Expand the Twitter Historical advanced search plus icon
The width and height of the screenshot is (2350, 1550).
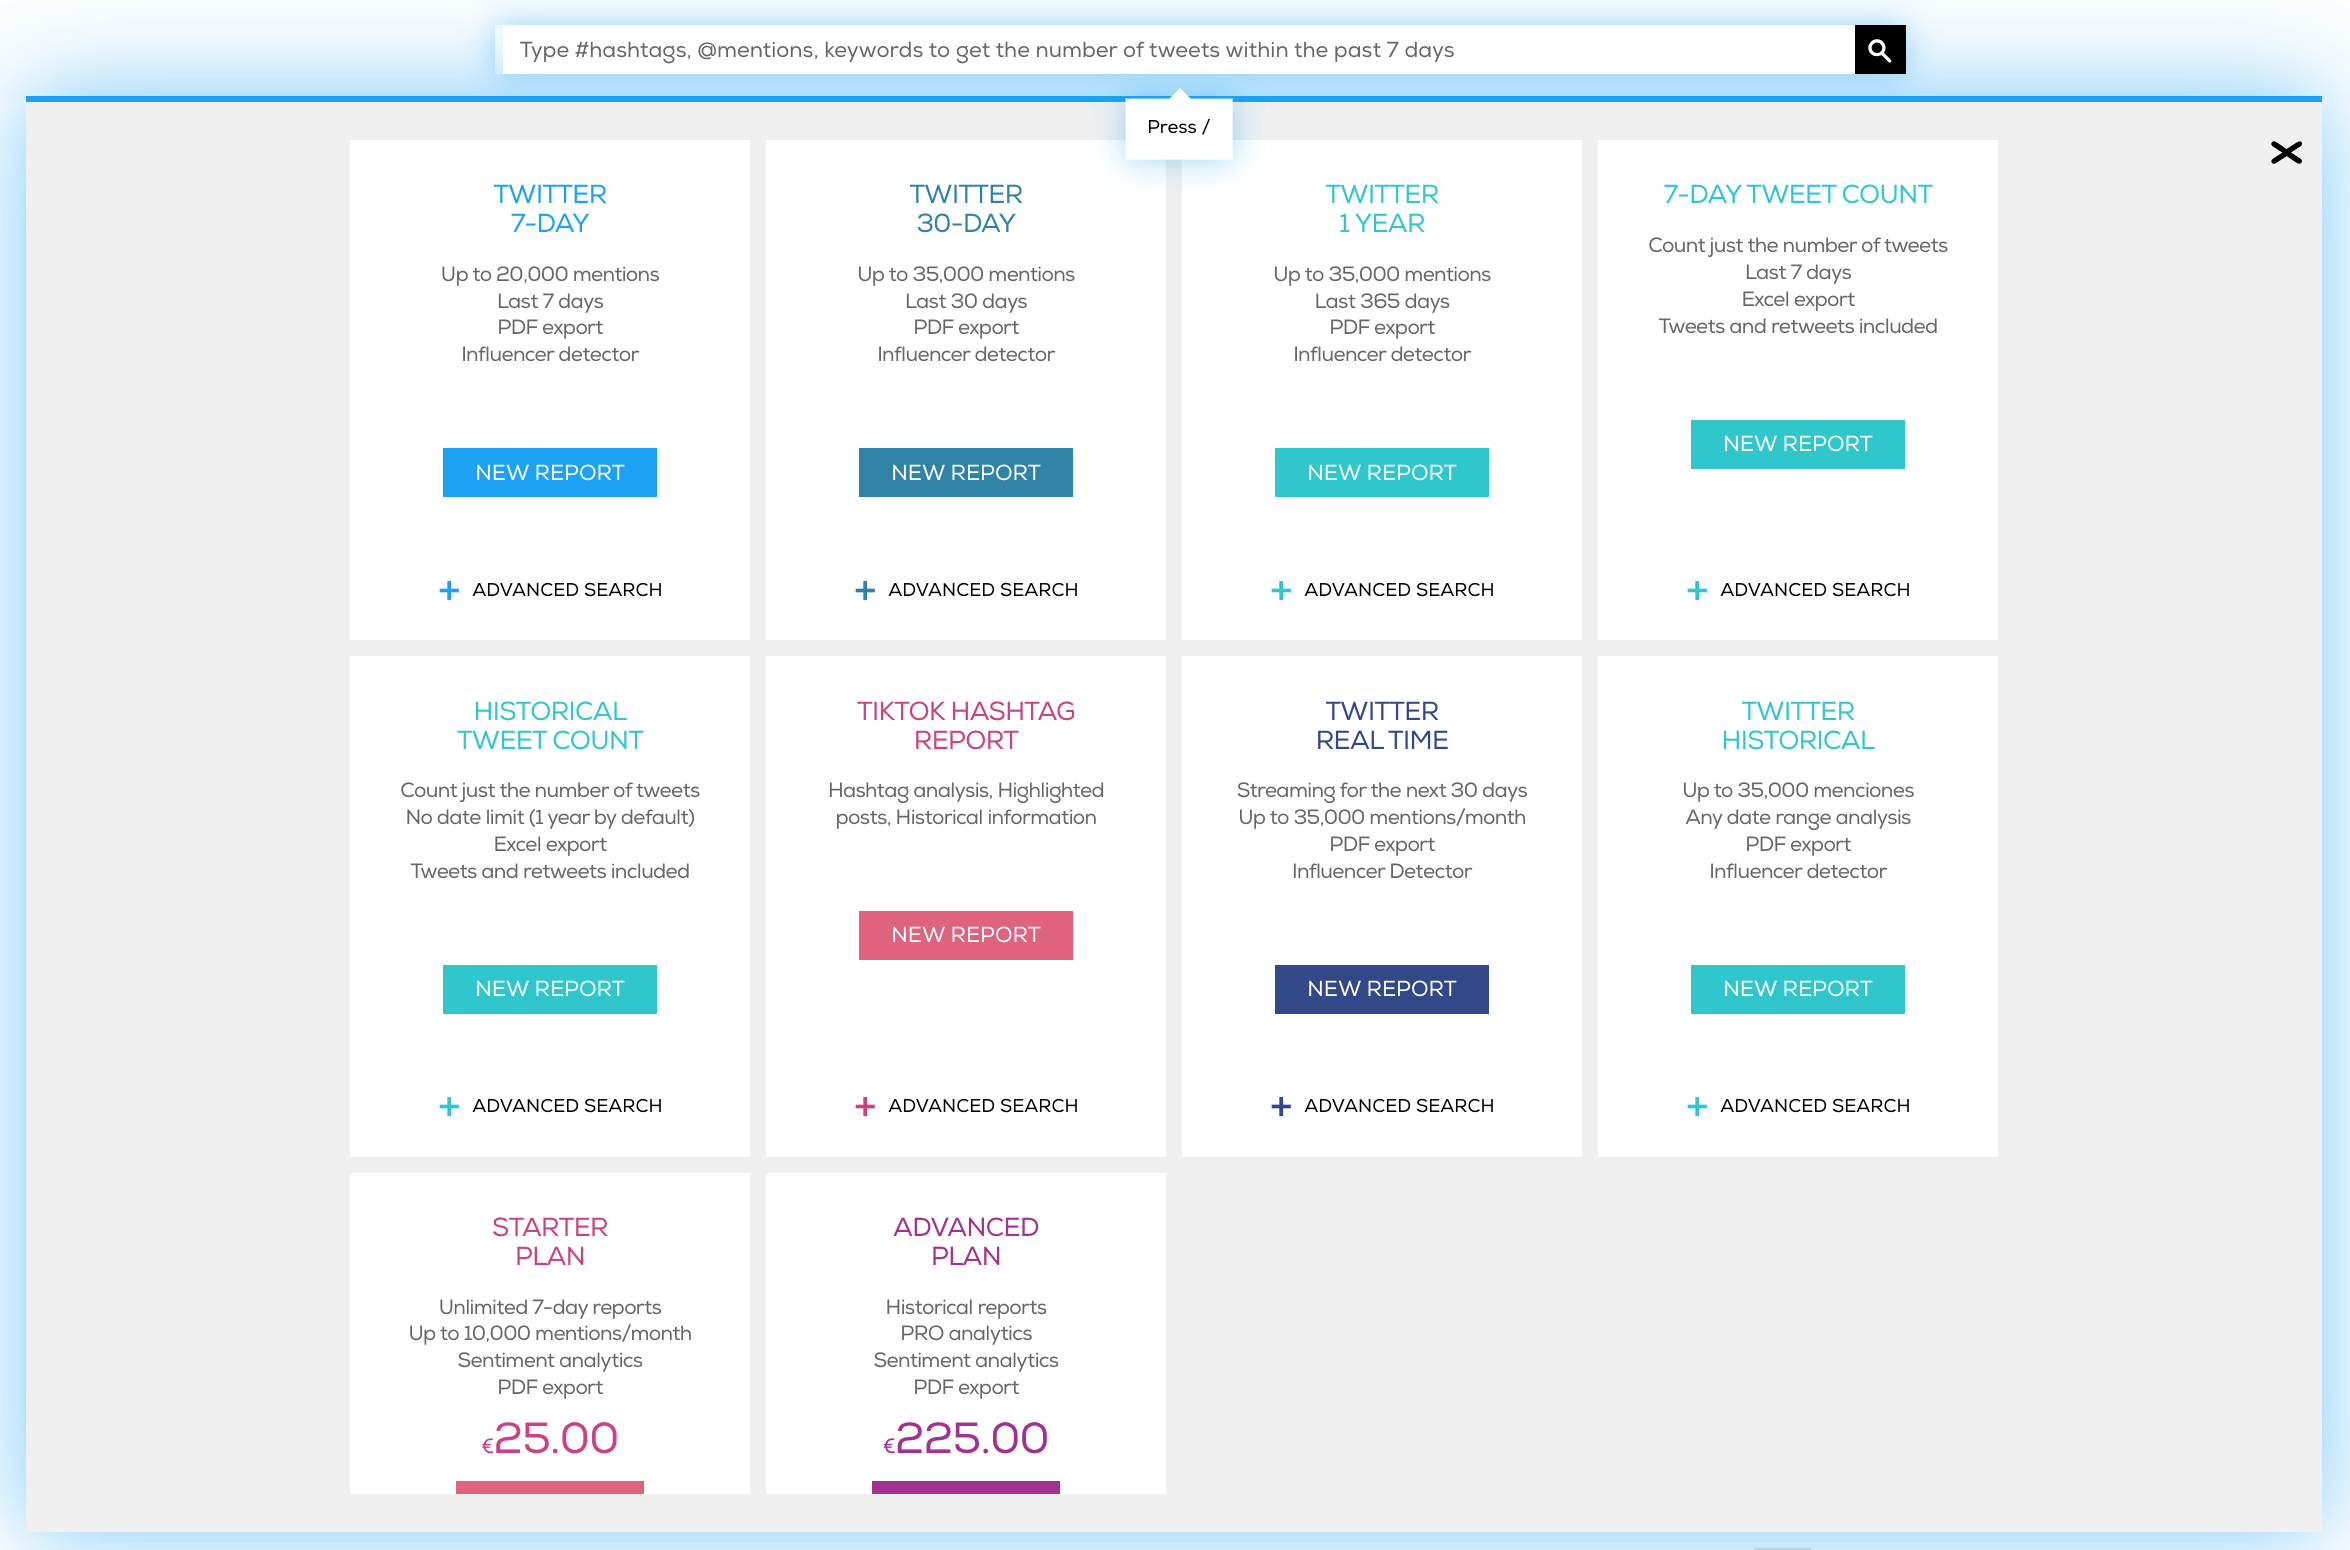click(x=1697, y=1106)
